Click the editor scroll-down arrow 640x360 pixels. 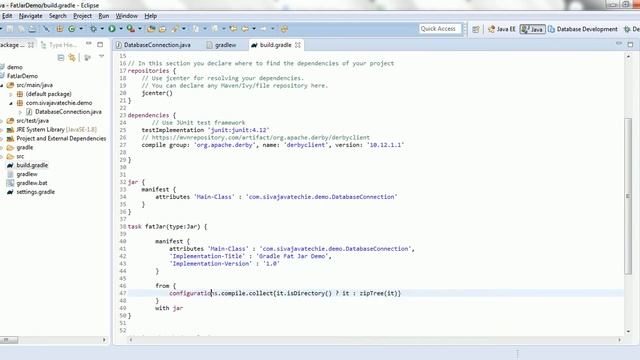coord(628,331)
